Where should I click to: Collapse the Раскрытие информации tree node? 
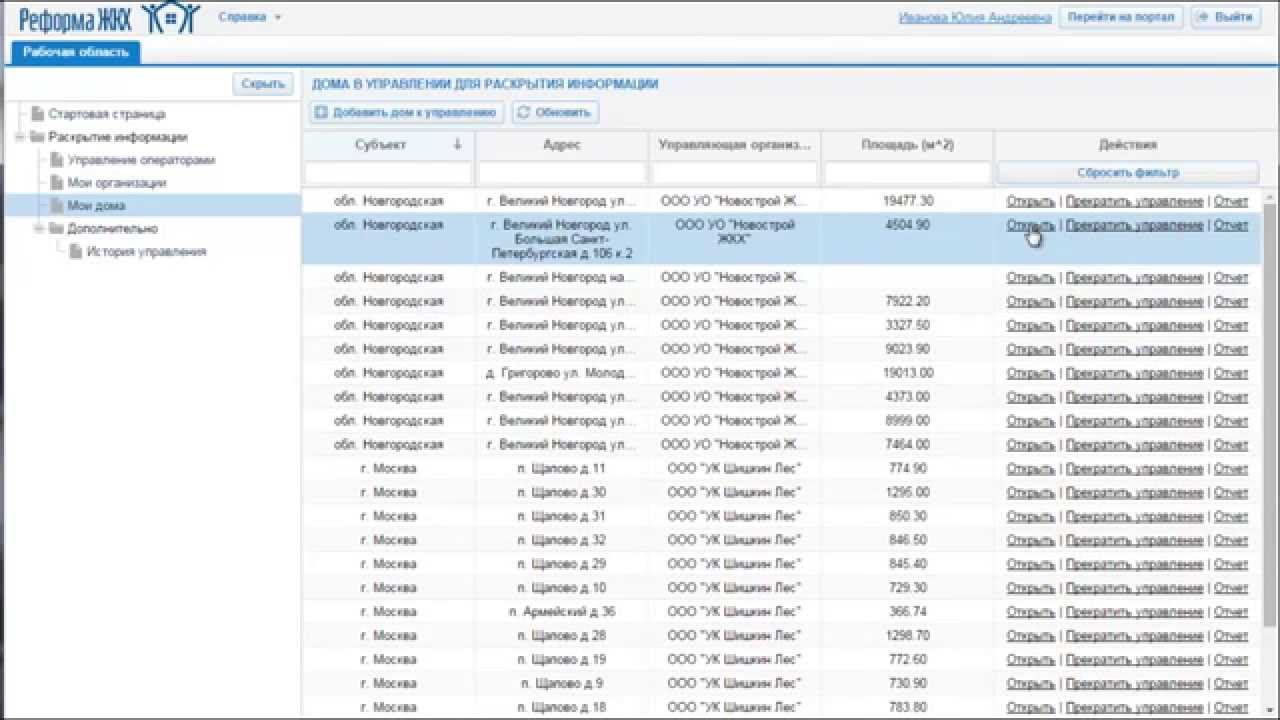coord(19,137)
